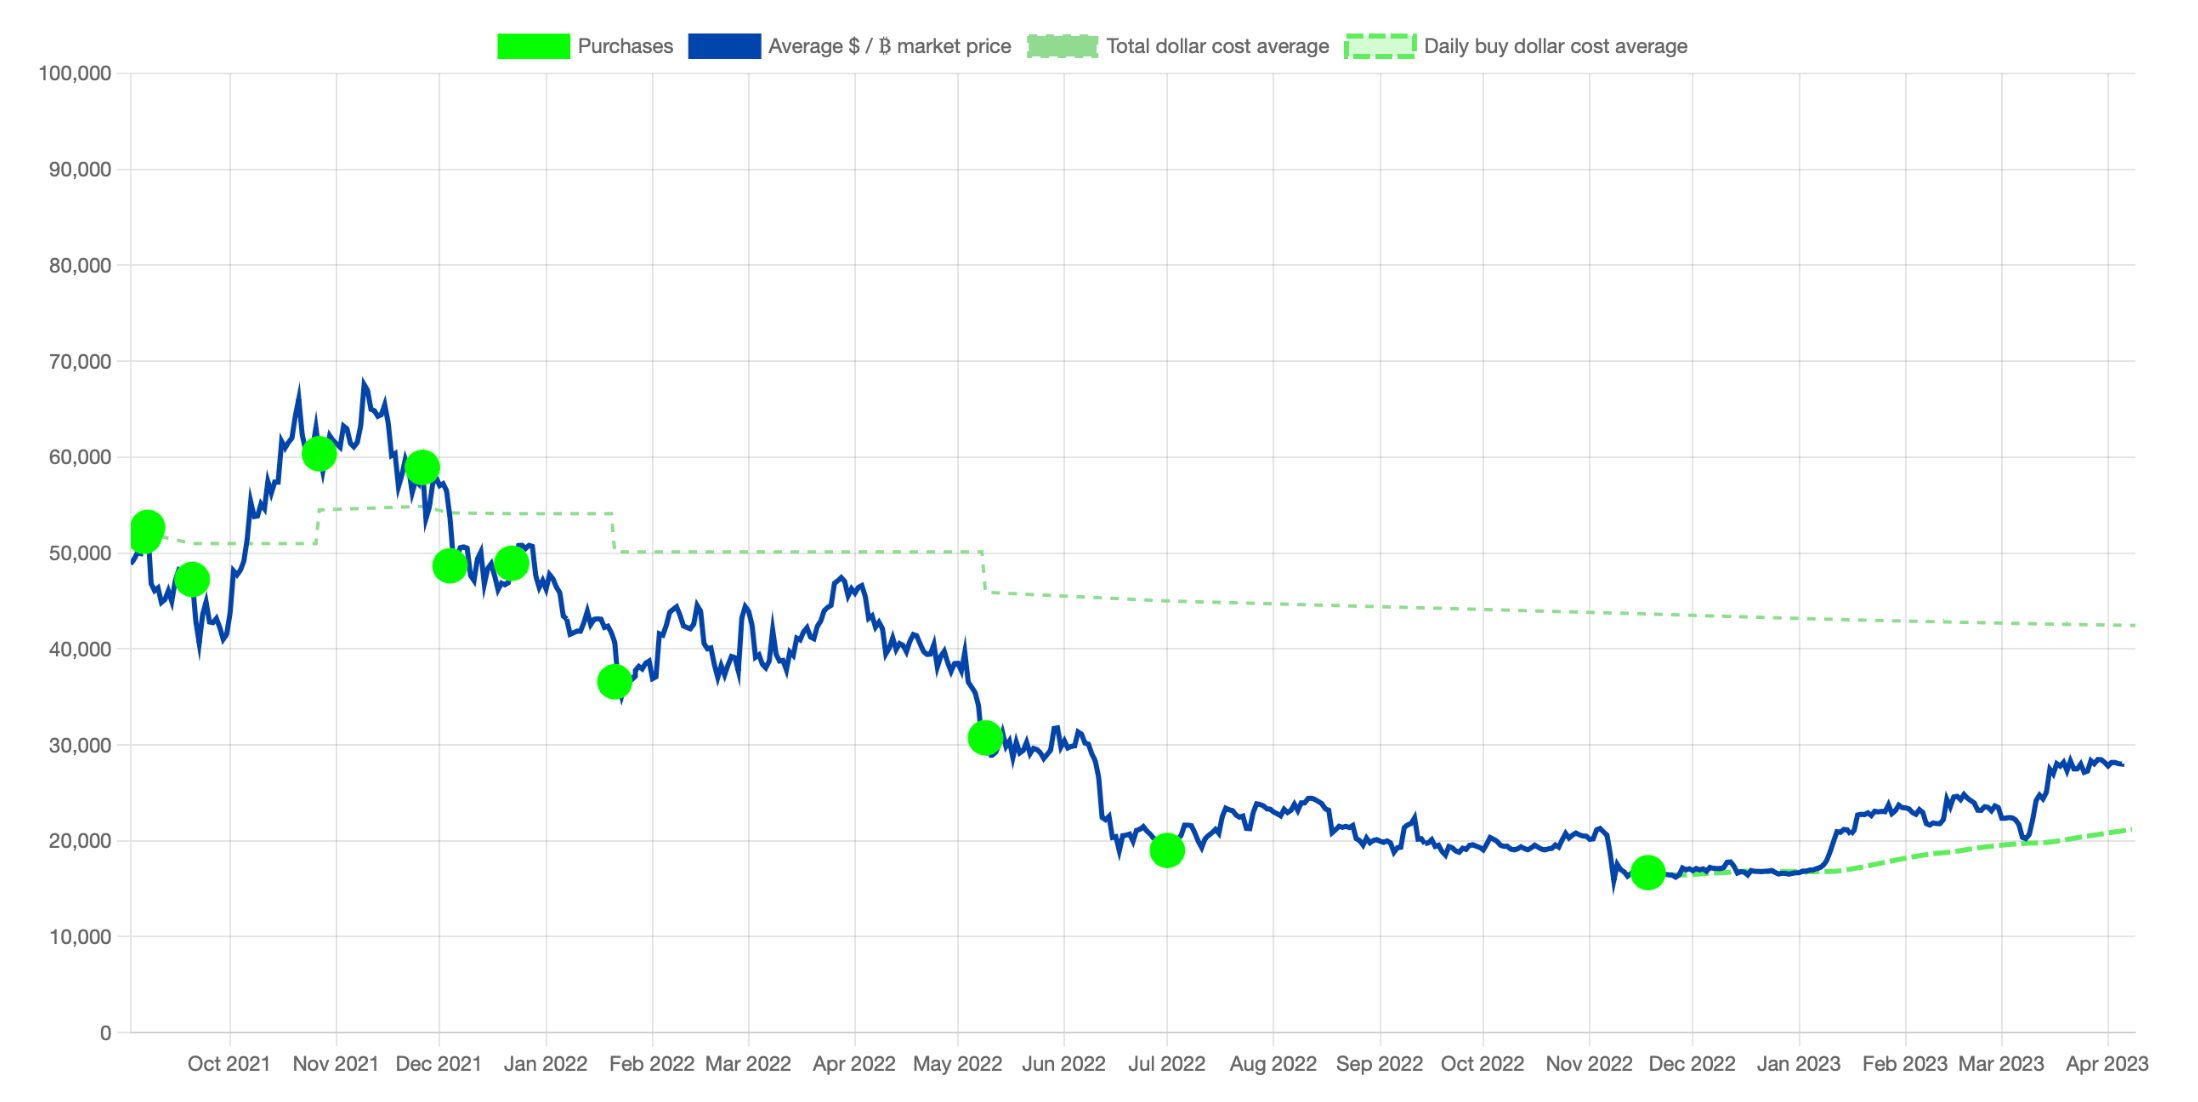Image resolution: width=2198 pixels, height=1102 pixels.
Task: Click the dashed Total dollar cost average swatch
Action: coord(1062,46)
